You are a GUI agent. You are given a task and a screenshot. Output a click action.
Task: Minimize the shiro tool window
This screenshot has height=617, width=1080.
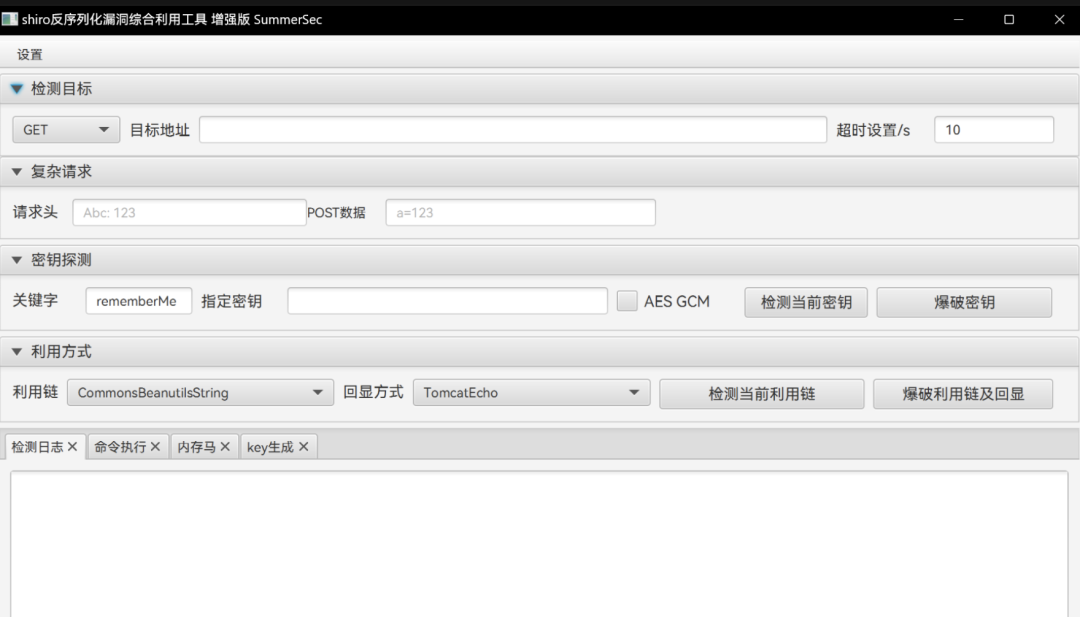click(x=958, y=19)
